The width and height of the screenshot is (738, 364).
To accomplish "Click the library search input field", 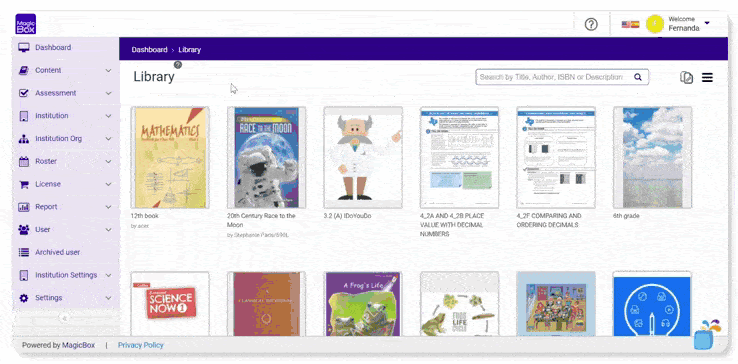I will point(554,77).
